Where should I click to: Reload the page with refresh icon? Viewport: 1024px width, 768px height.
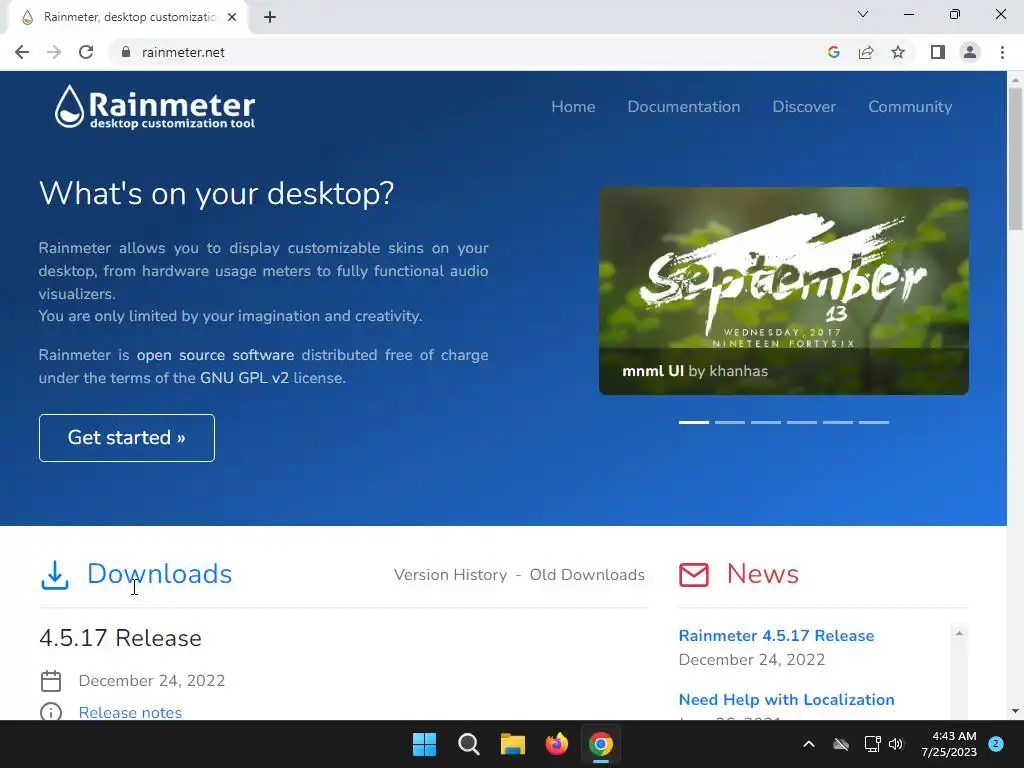(86, 52)
